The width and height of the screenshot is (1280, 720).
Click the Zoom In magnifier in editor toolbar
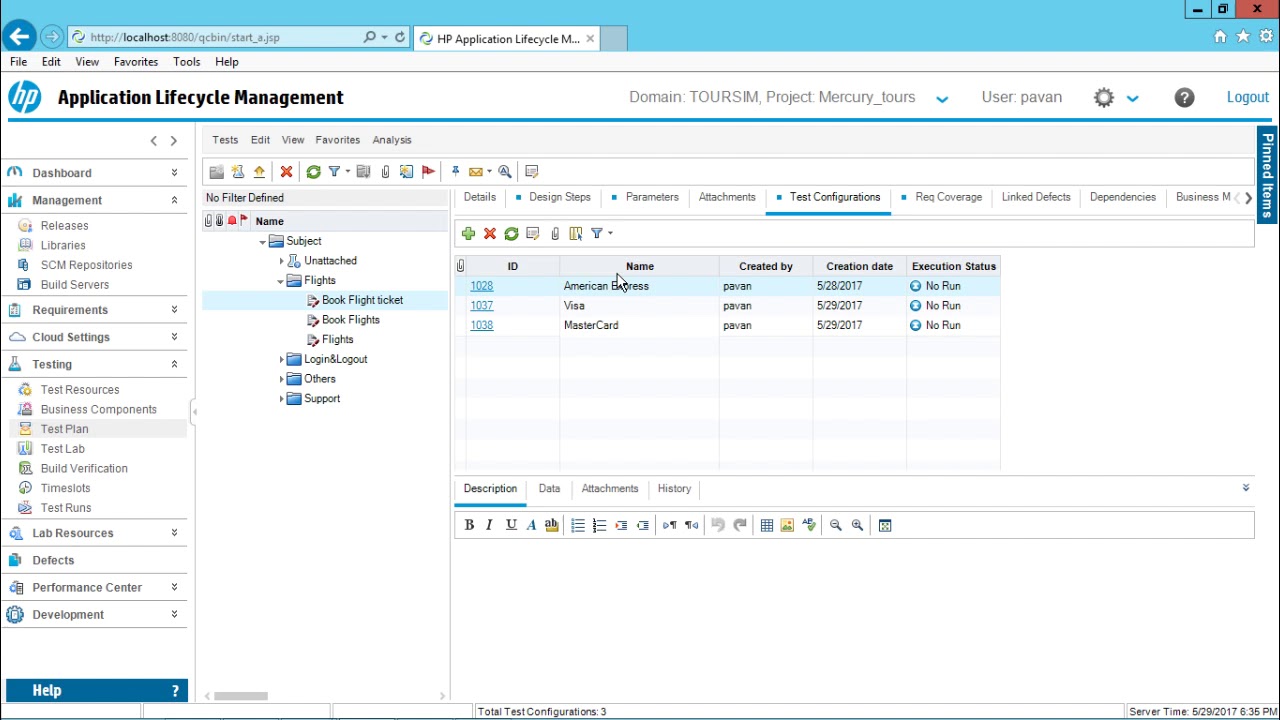857,525
